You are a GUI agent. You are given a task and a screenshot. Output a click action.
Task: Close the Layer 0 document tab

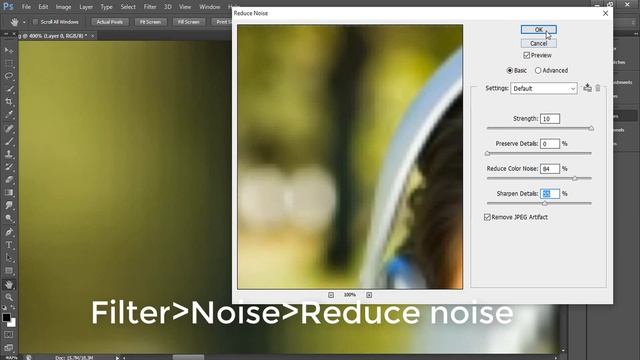93,36
